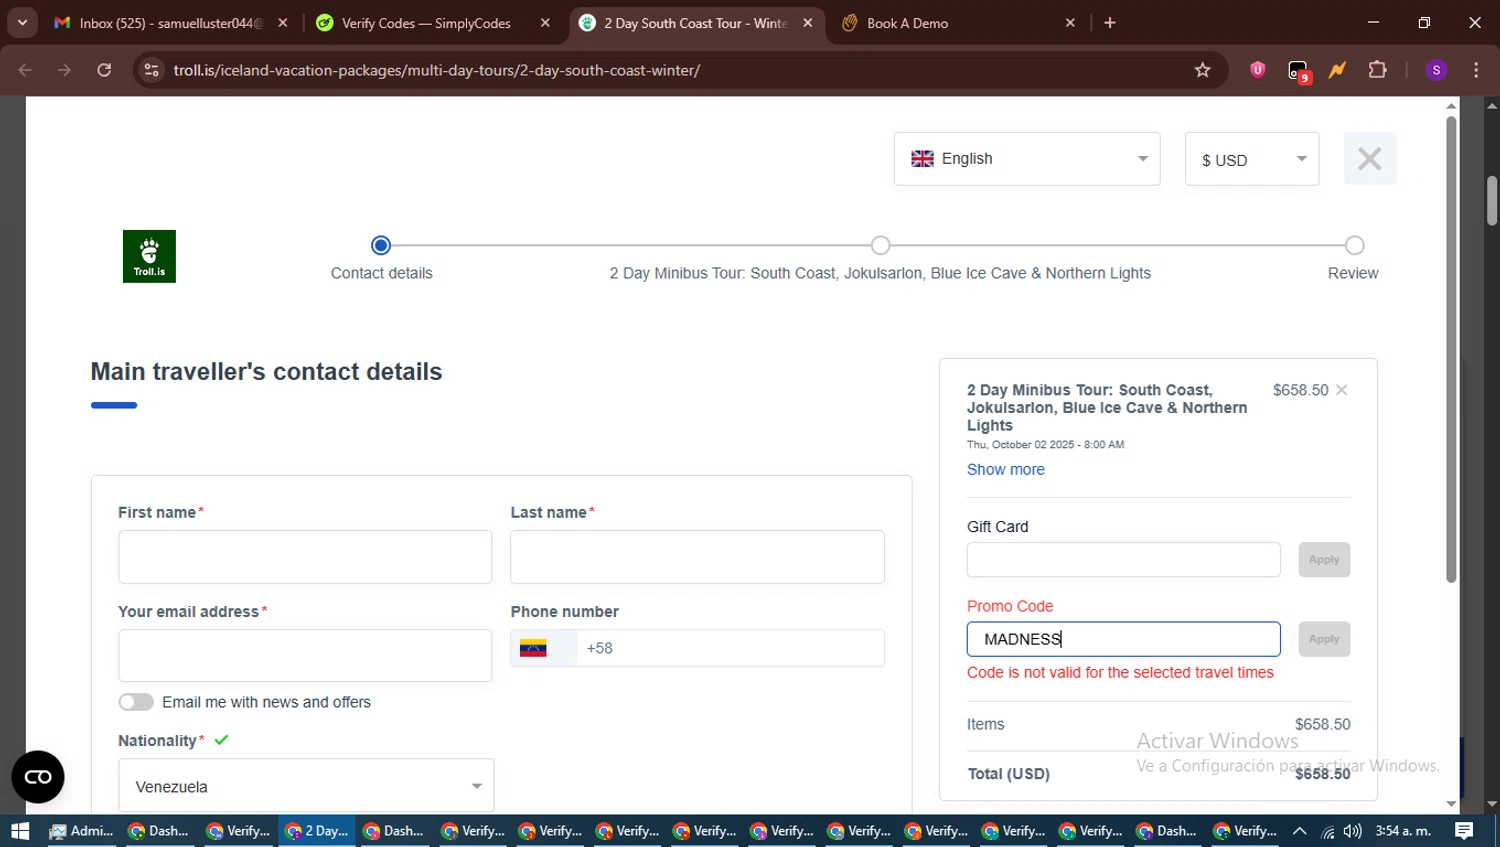
Task: Open the tab search dropdown arrow
Action: coord(22,23)
